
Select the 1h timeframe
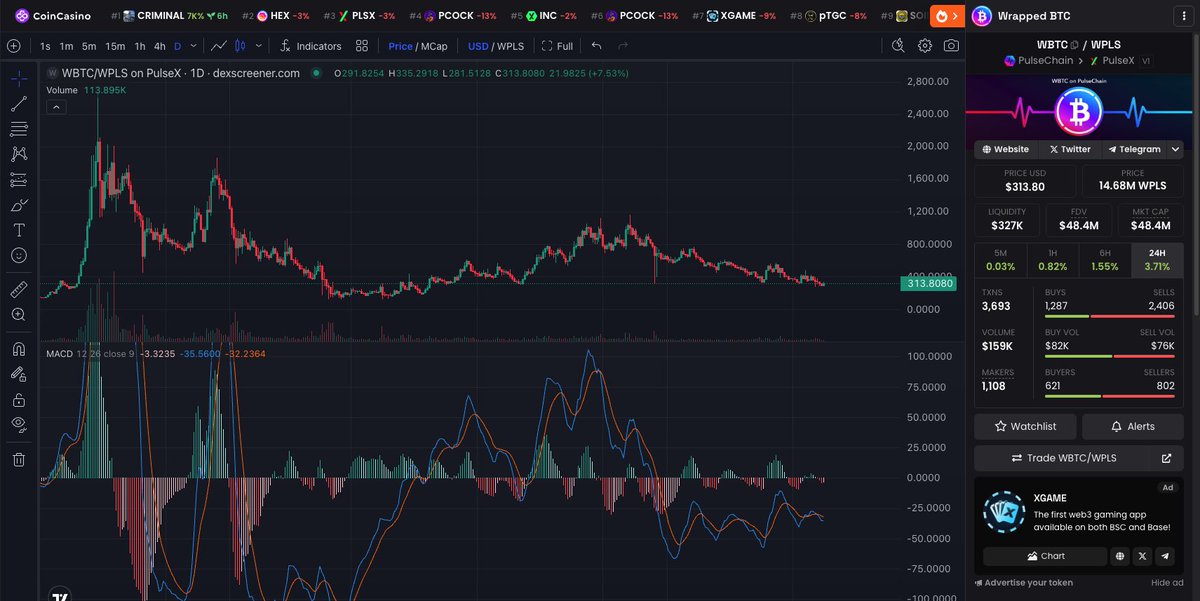click(140, 46)
